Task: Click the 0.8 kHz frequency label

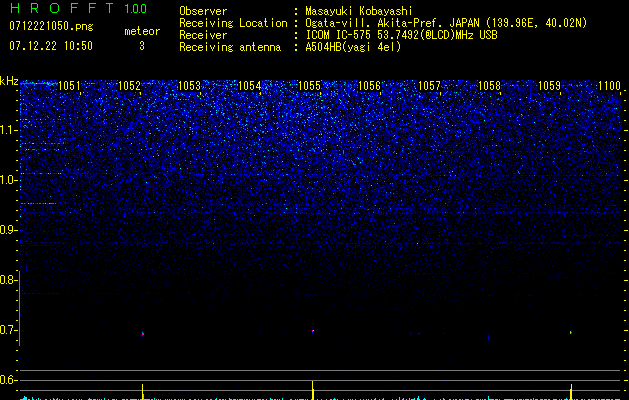Action: (9, 280)
